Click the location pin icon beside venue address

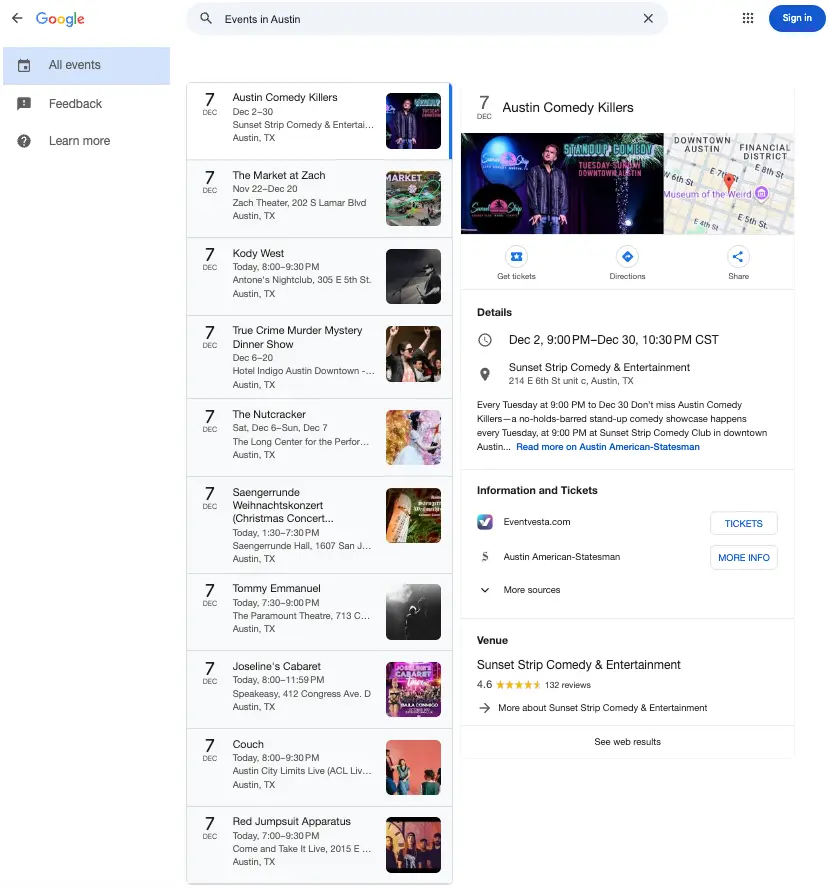pos(485,374)
